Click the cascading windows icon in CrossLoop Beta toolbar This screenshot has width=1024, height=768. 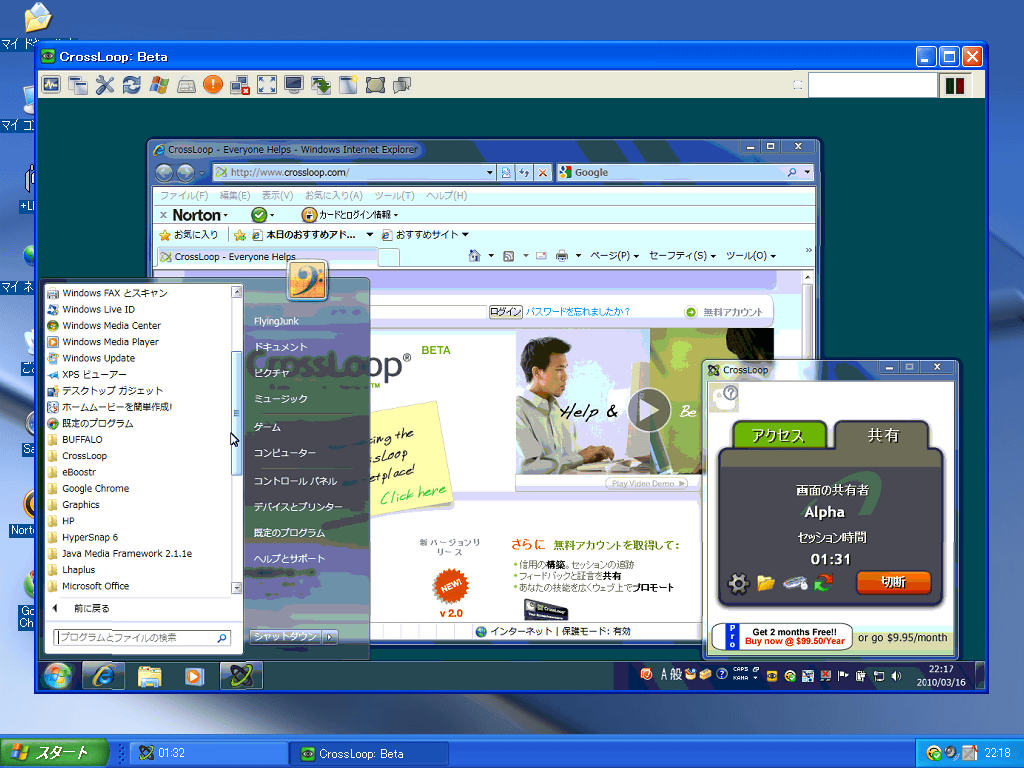tap(78, 85)
